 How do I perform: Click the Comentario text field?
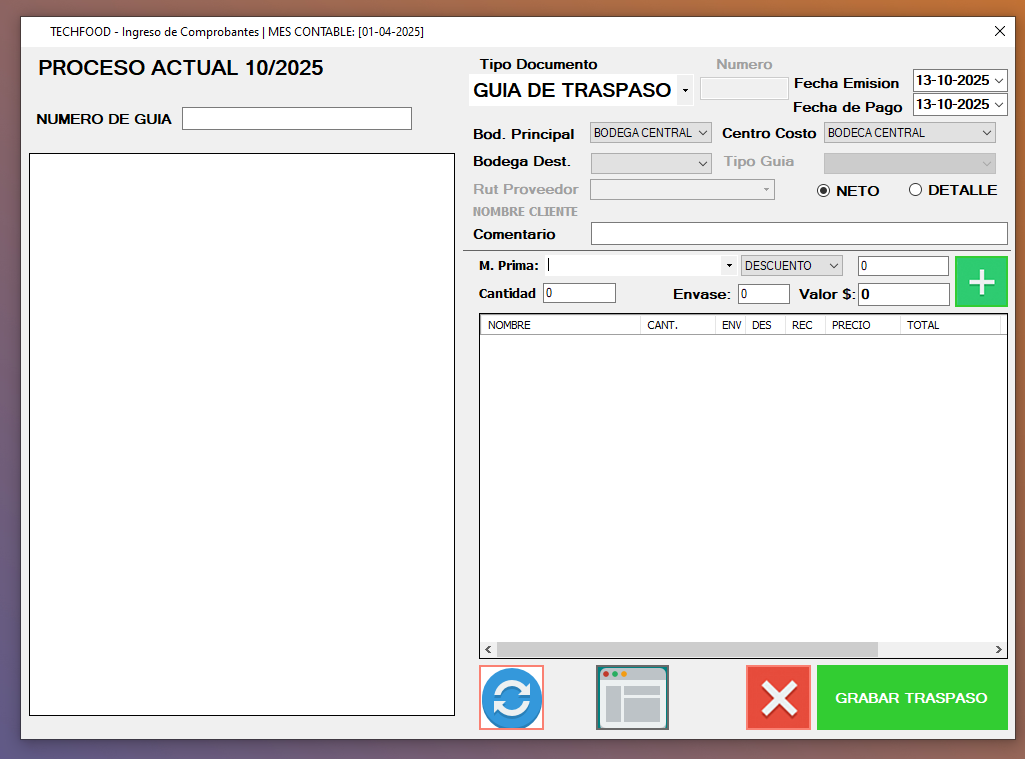pyautogui.click(x=798, y=234)
